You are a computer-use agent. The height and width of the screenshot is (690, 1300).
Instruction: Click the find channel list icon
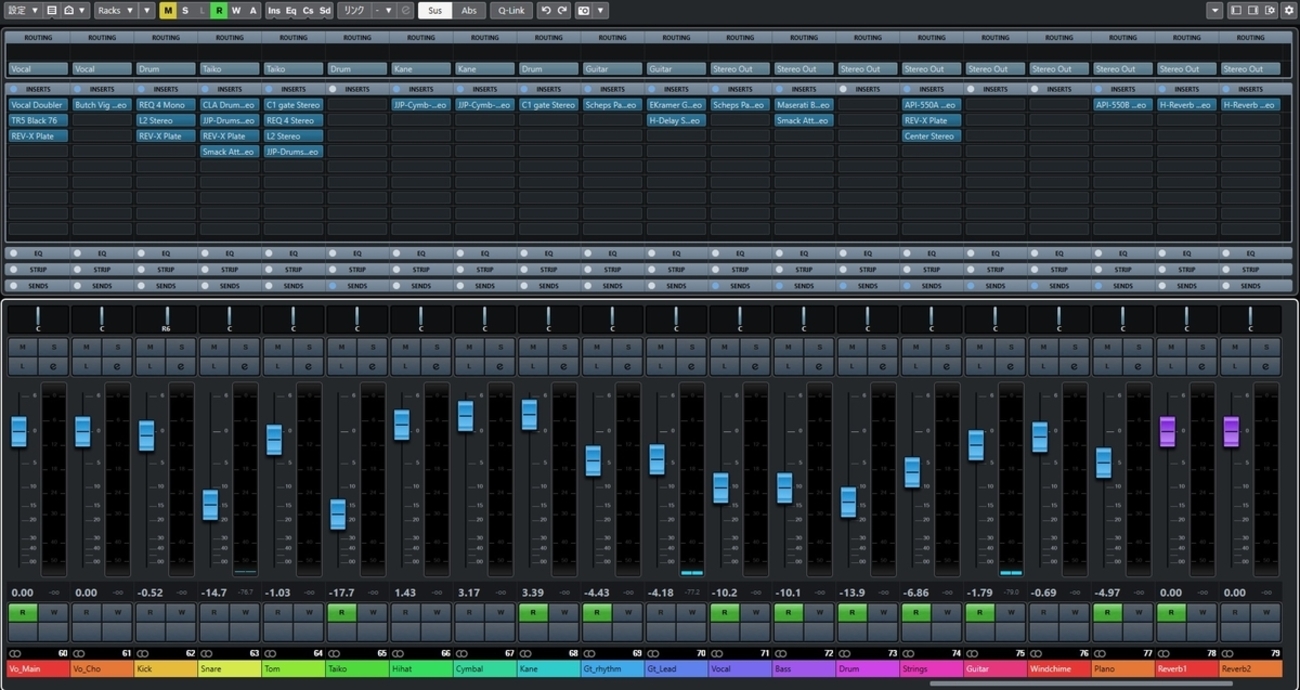pyautogui.click(x=52, y=11)
